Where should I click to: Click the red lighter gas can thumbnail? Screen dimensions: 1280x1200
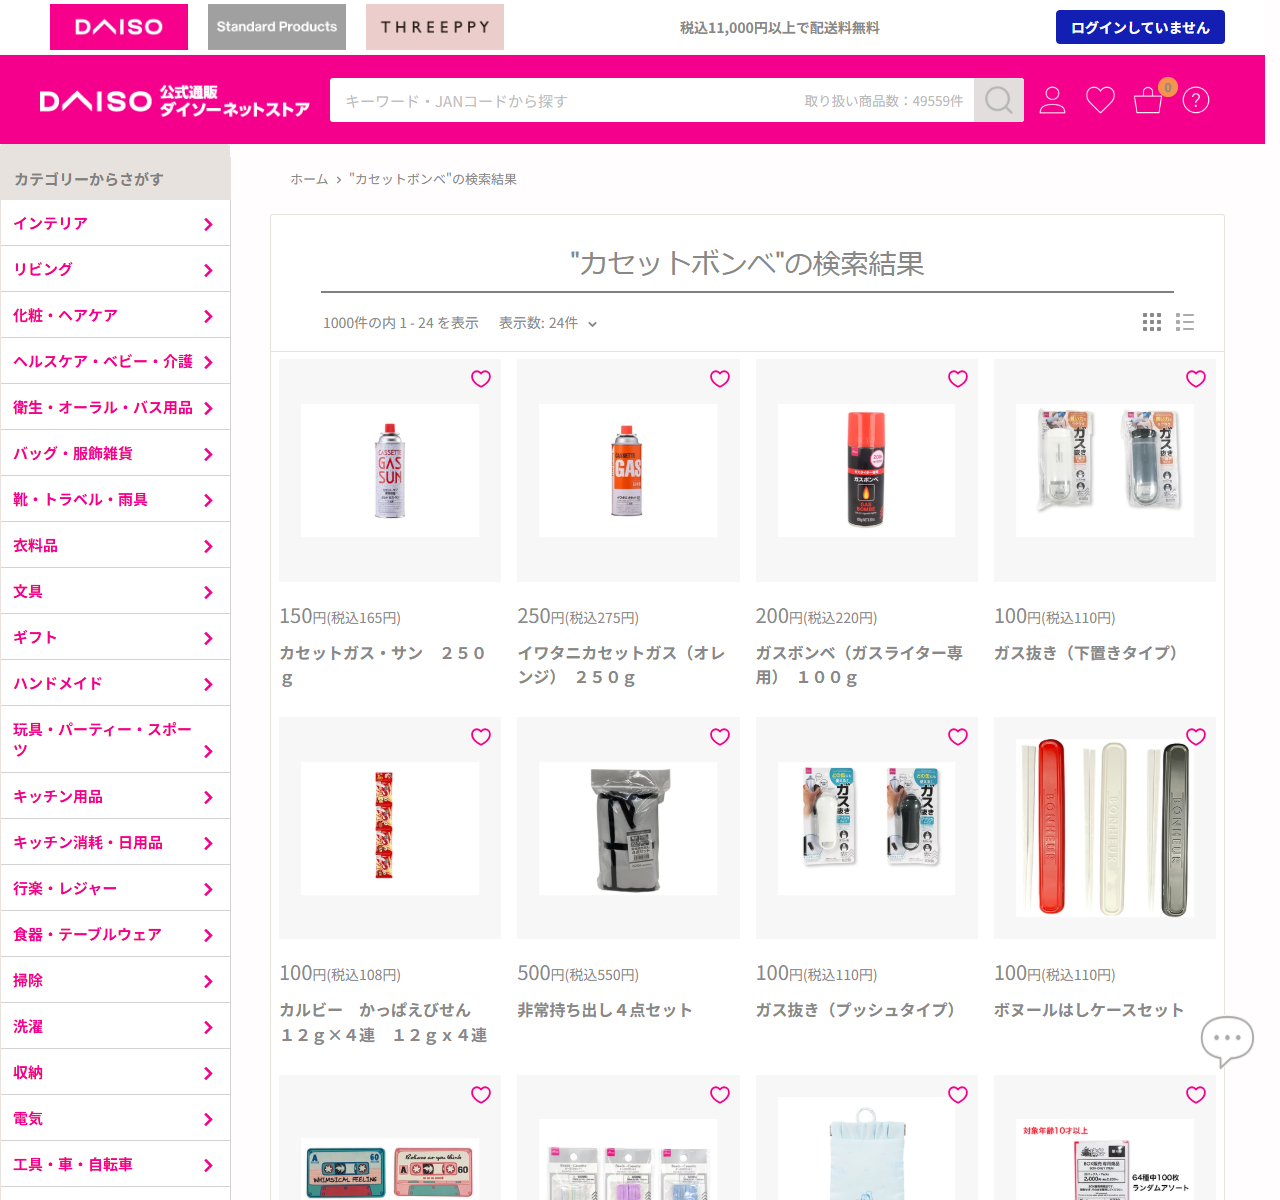[x=866, y=470]
